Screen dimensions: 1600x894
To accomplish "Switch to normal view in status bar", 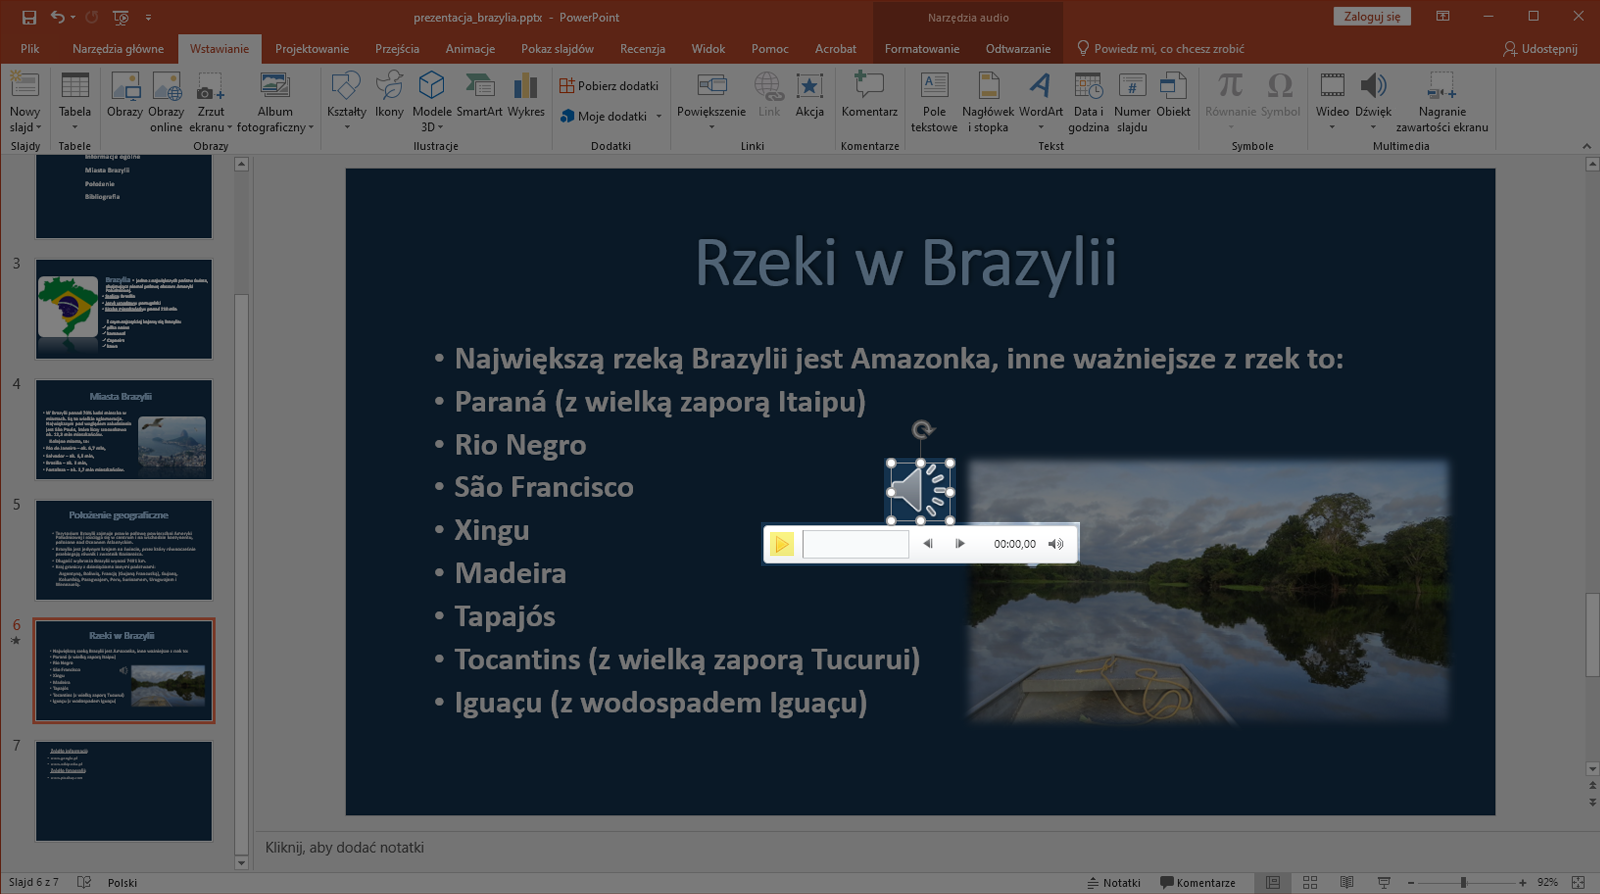I will [x=1273, y=882].
